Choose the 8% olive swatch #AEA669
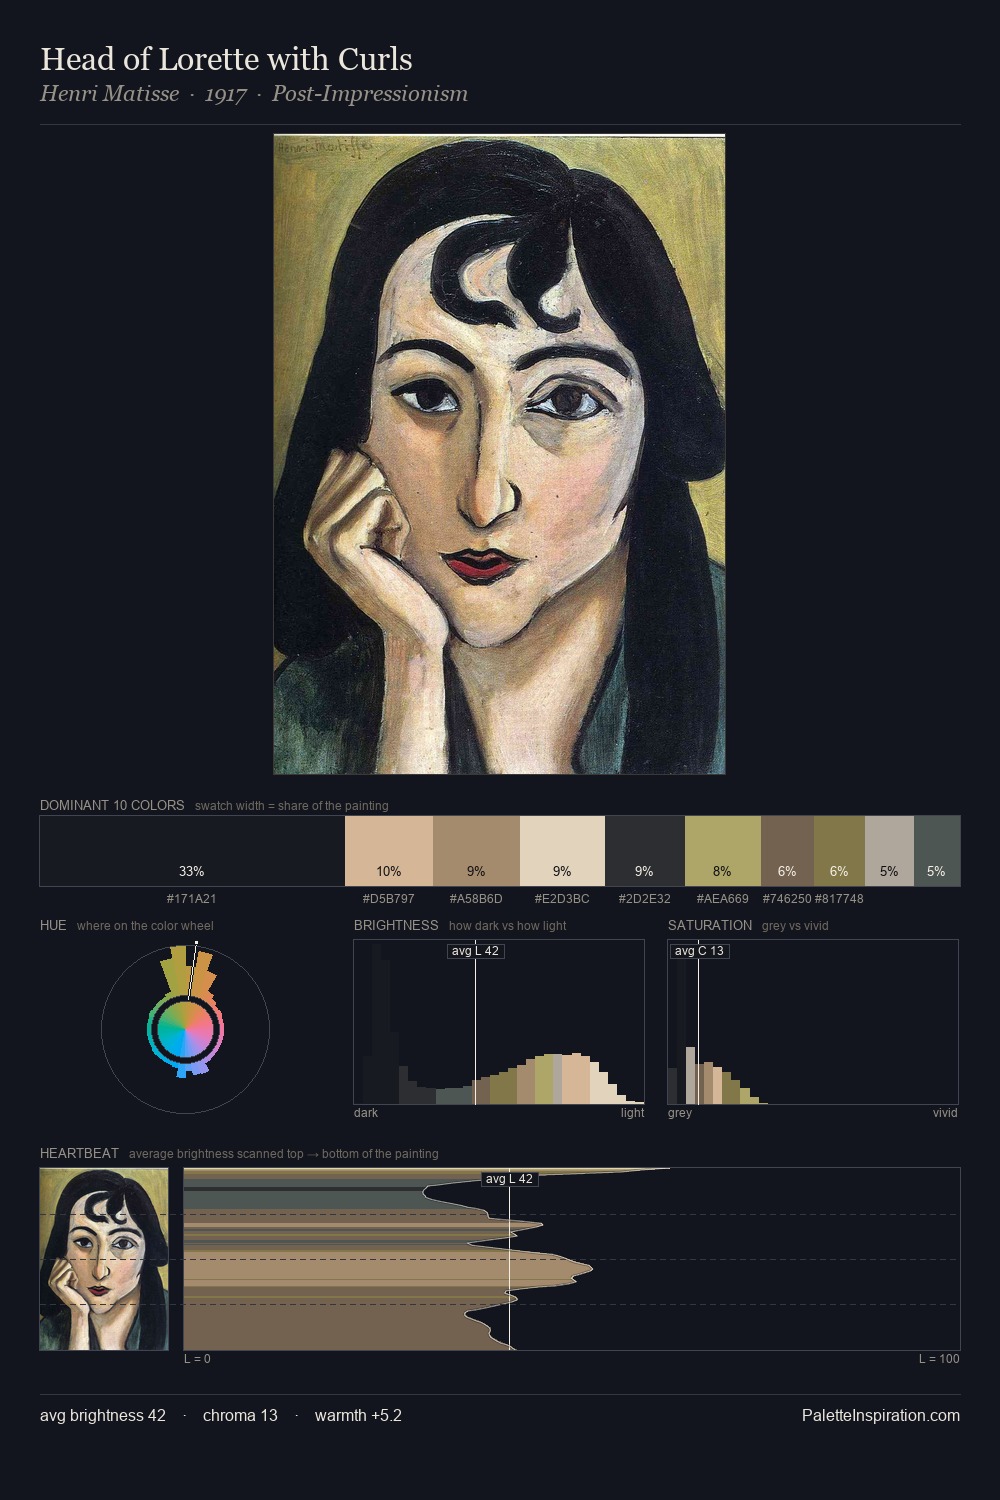The height and width of the screenshot is (1500, 1000). (723, 851)
